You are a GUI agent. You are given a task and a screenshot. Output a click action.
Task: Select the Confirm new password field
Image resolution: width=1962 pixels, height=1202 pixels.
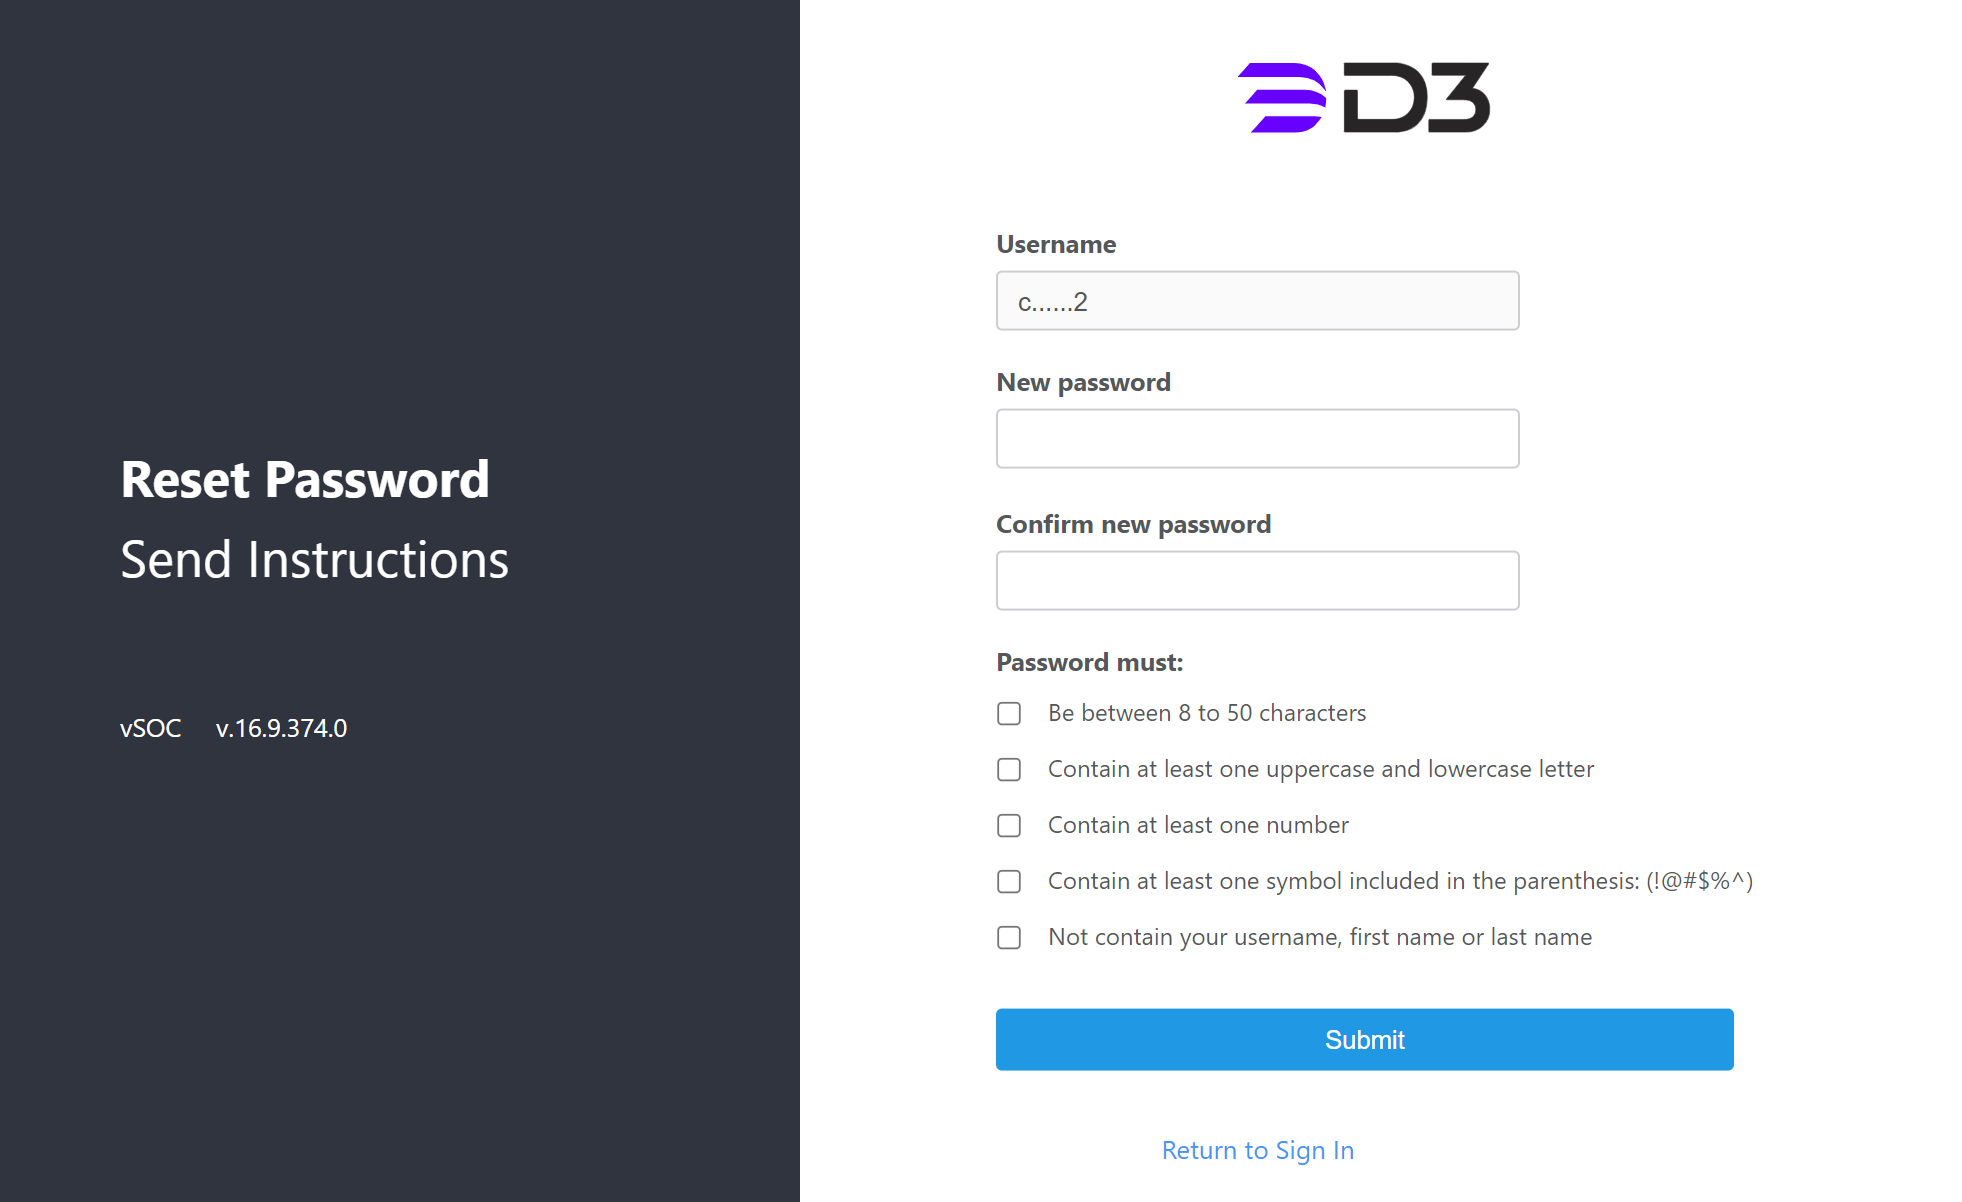(x=1257, y=581)
